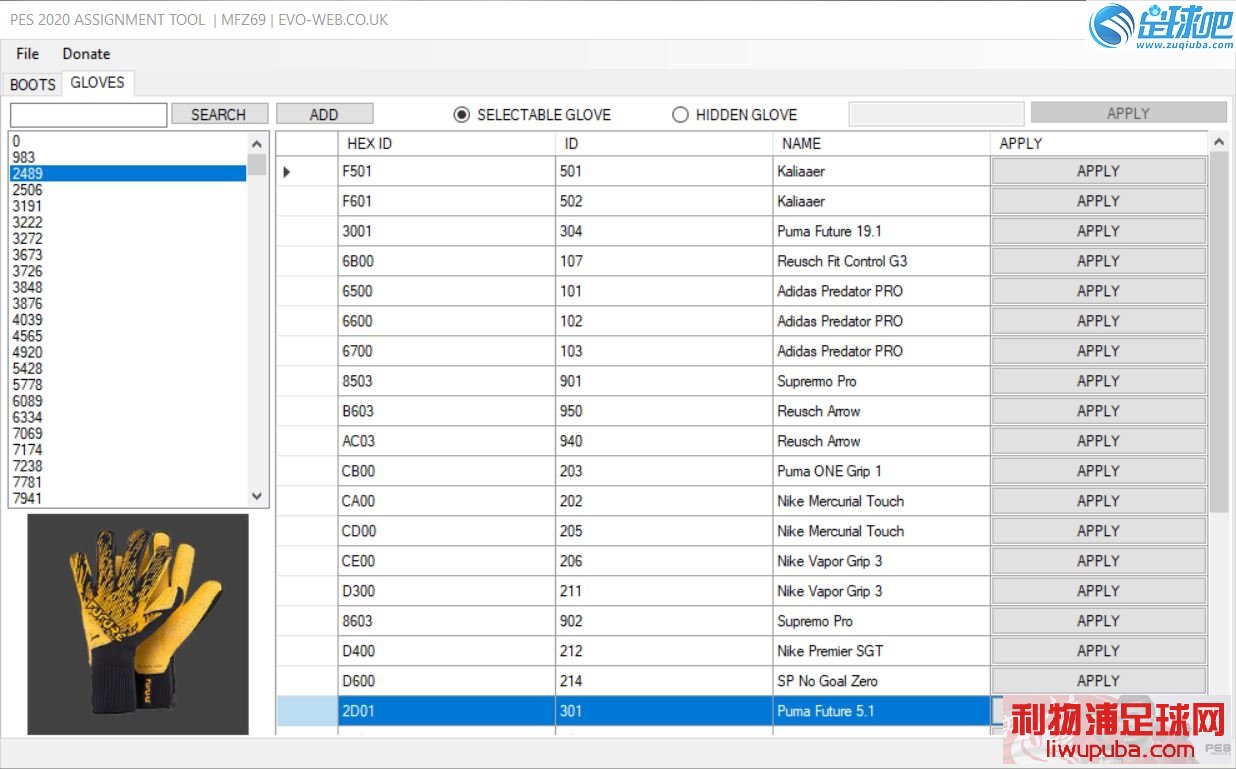Click the 2D01 hex ID cell
Viewport: 1236px width, 769px height.
pyautogui.click(x=447, y=711)
